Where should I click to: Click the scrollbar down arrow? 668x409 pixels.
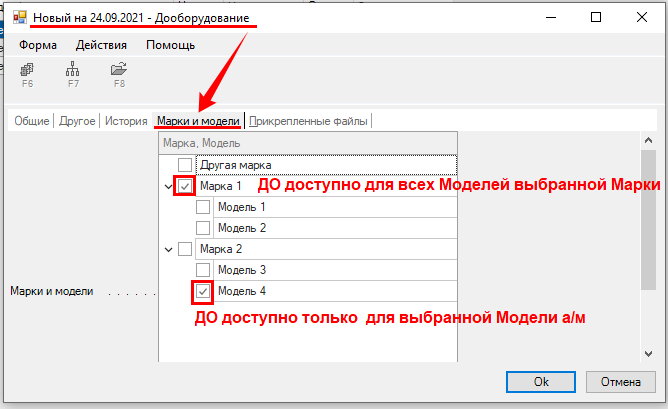(x=648, y=352)
